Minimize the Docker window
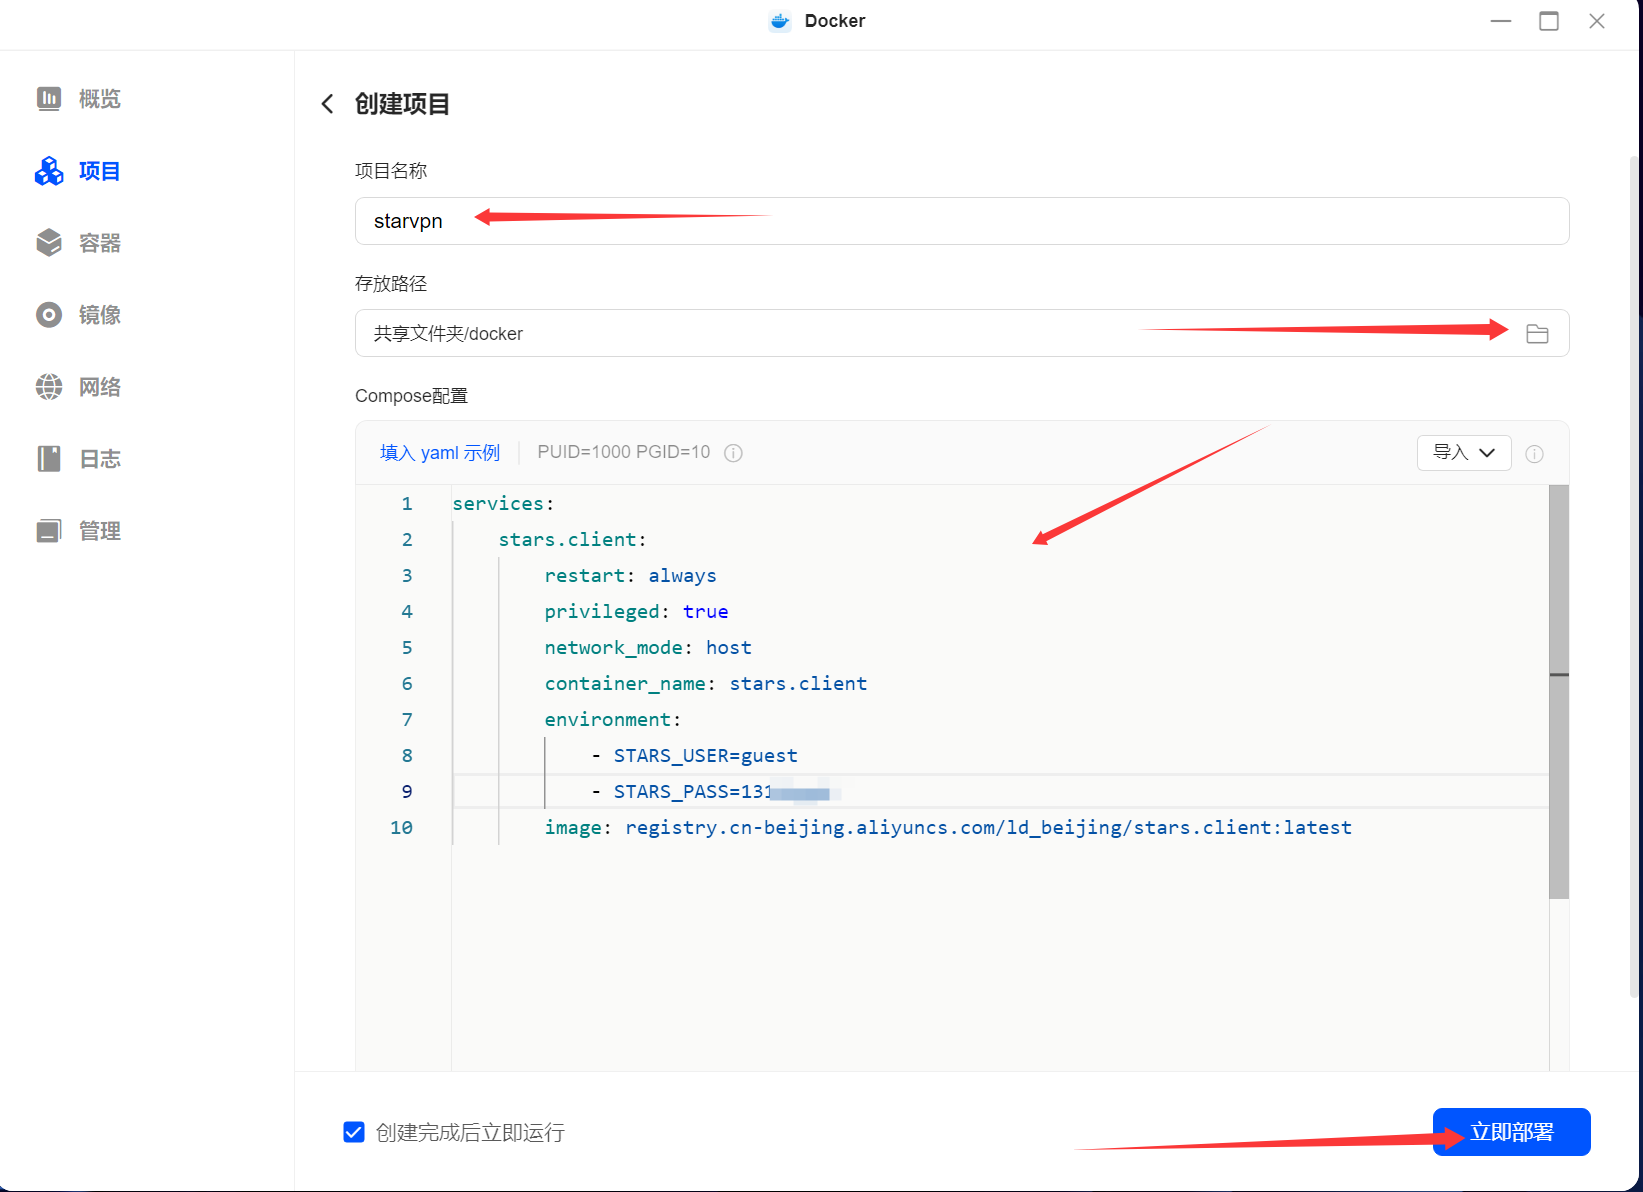 [x=1501, y=21]
